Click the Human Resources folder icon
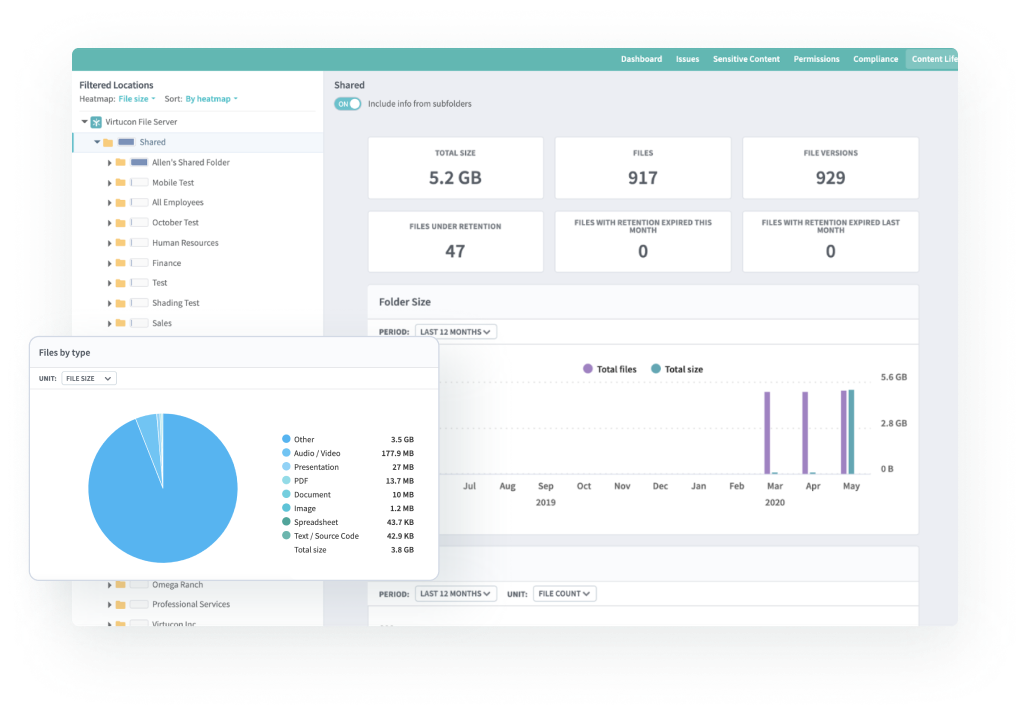This screenshot has width=1027, height=715. 120,243
